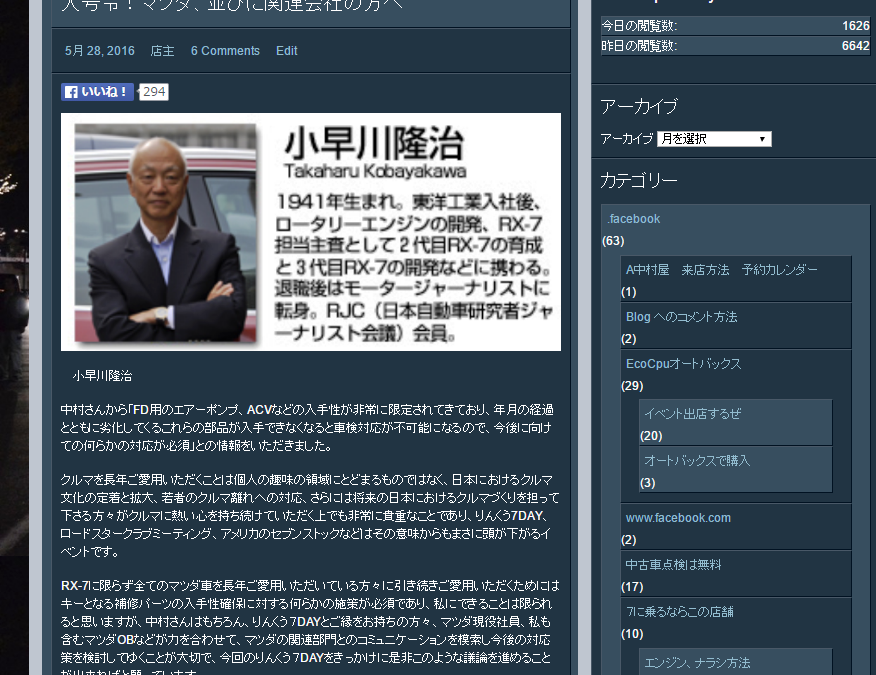Open the .facebook category

(633, 218)
